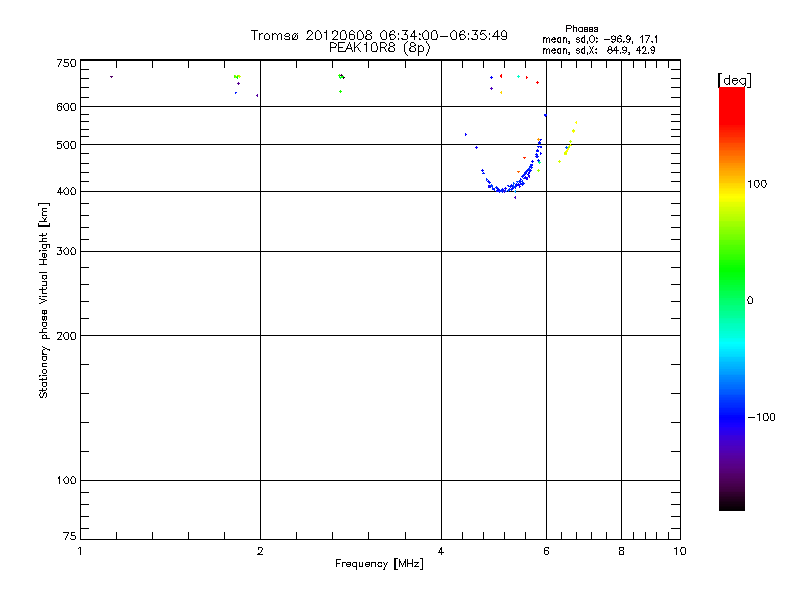The image size is (800, 600).
Task: Click the x-axis tick label '1'
Action: 80,552
